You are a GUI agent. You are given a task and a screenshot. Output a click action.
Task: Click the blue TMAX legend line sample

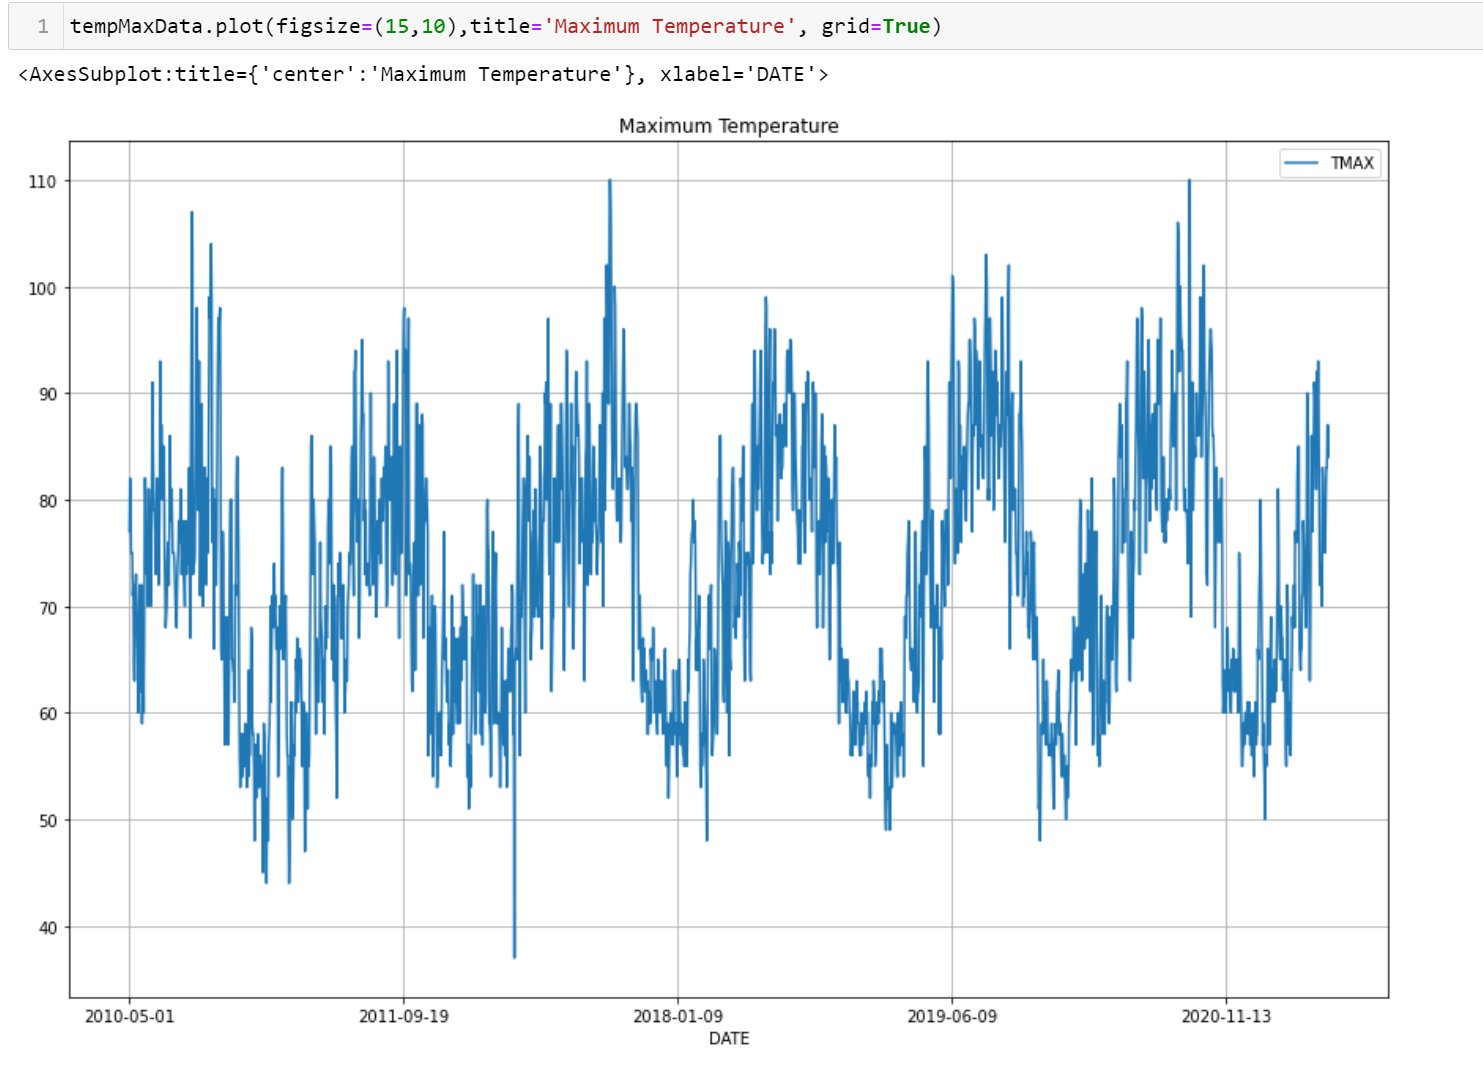[x=1301, y=163]
